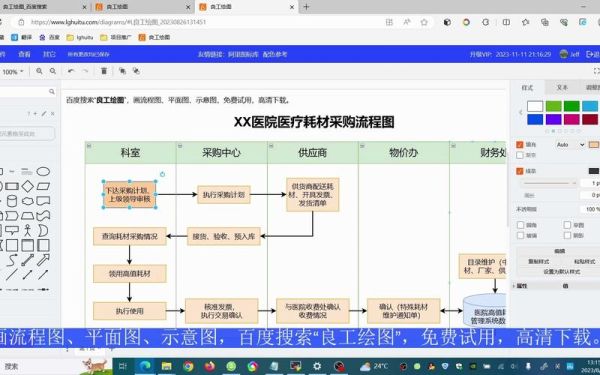This screenshot has height=375, width=600.
Task: Click the zoom out magnifier icon
Action: tap(53, 71)
